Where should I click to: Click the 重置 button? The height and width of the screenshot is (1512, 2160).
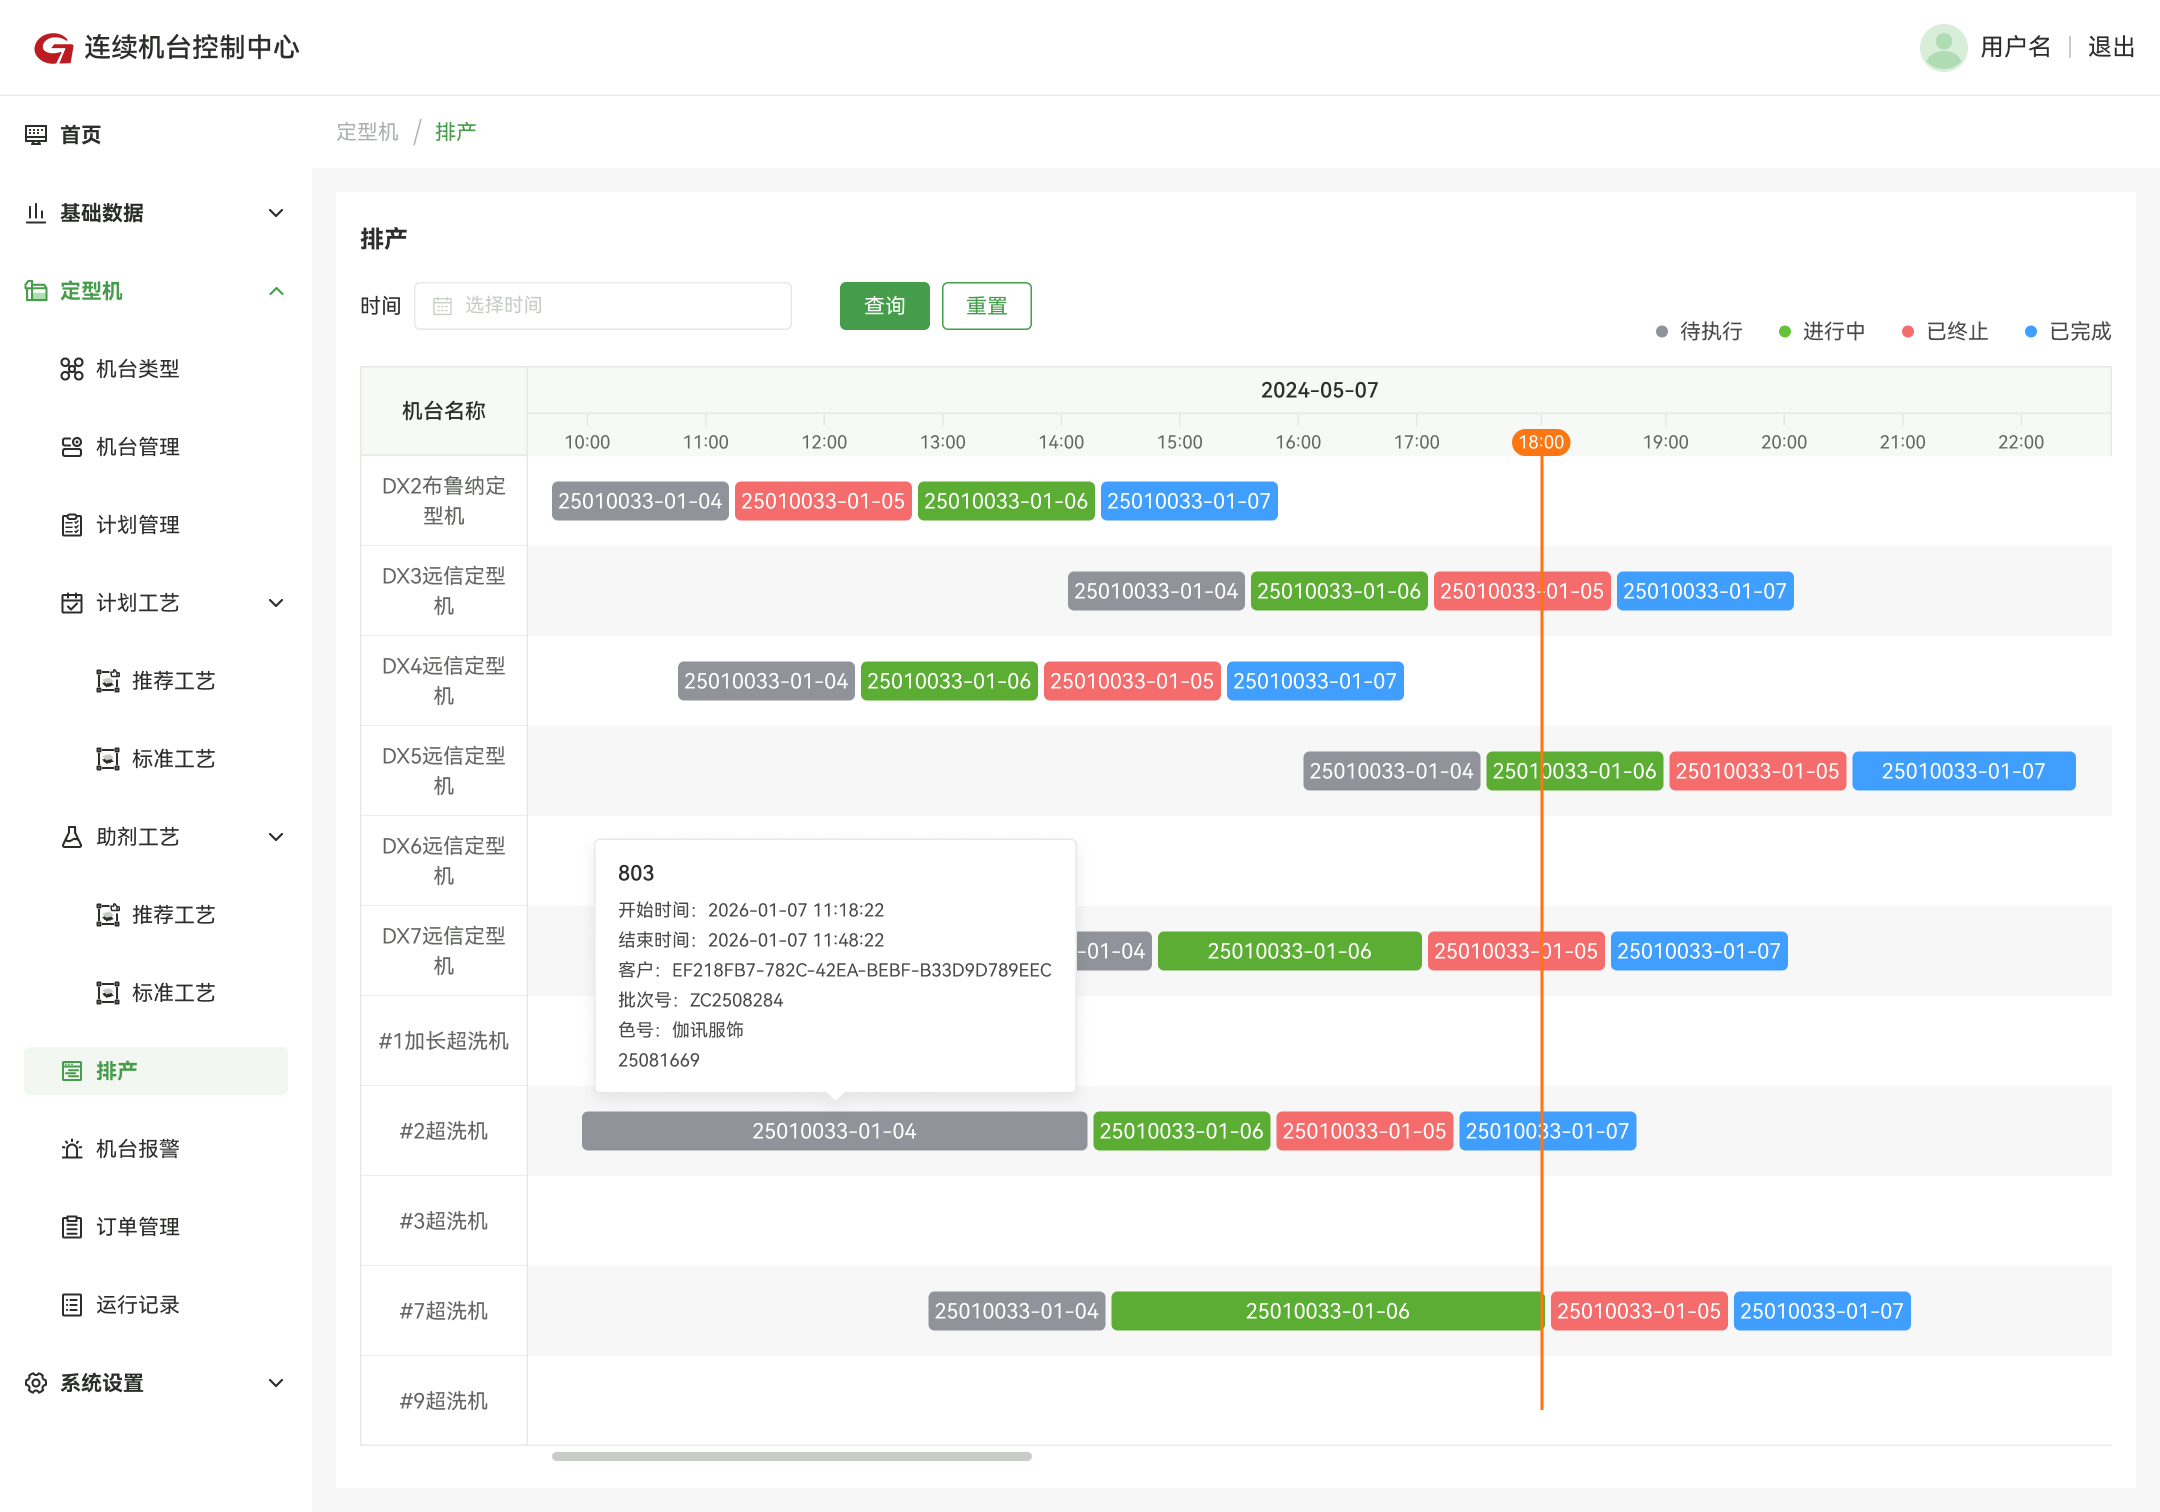987,306
